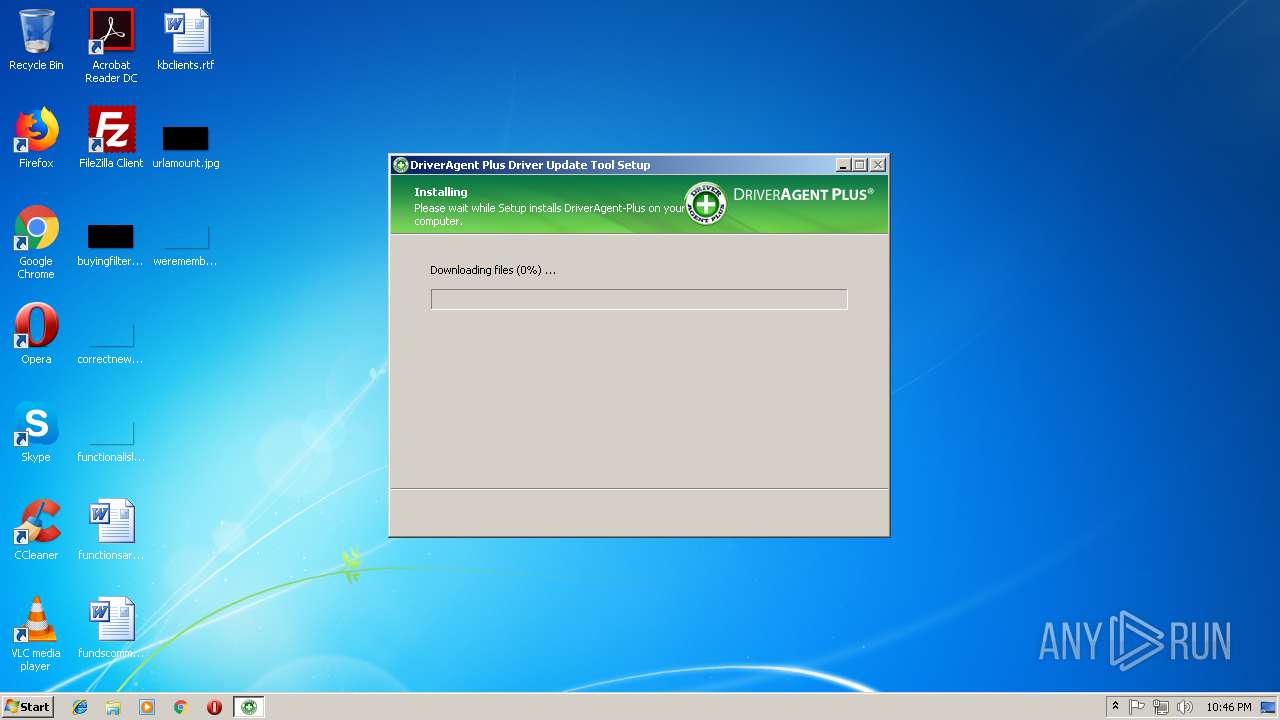Open network status tray icon
This screenshot has width=1280, height=720.
click(x=1161, y=707)
